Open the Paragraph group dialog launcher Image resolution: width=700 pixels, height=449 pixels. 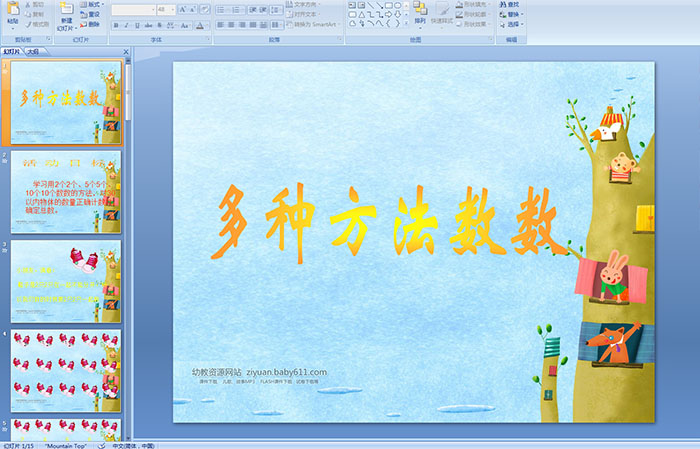(340, 39)
